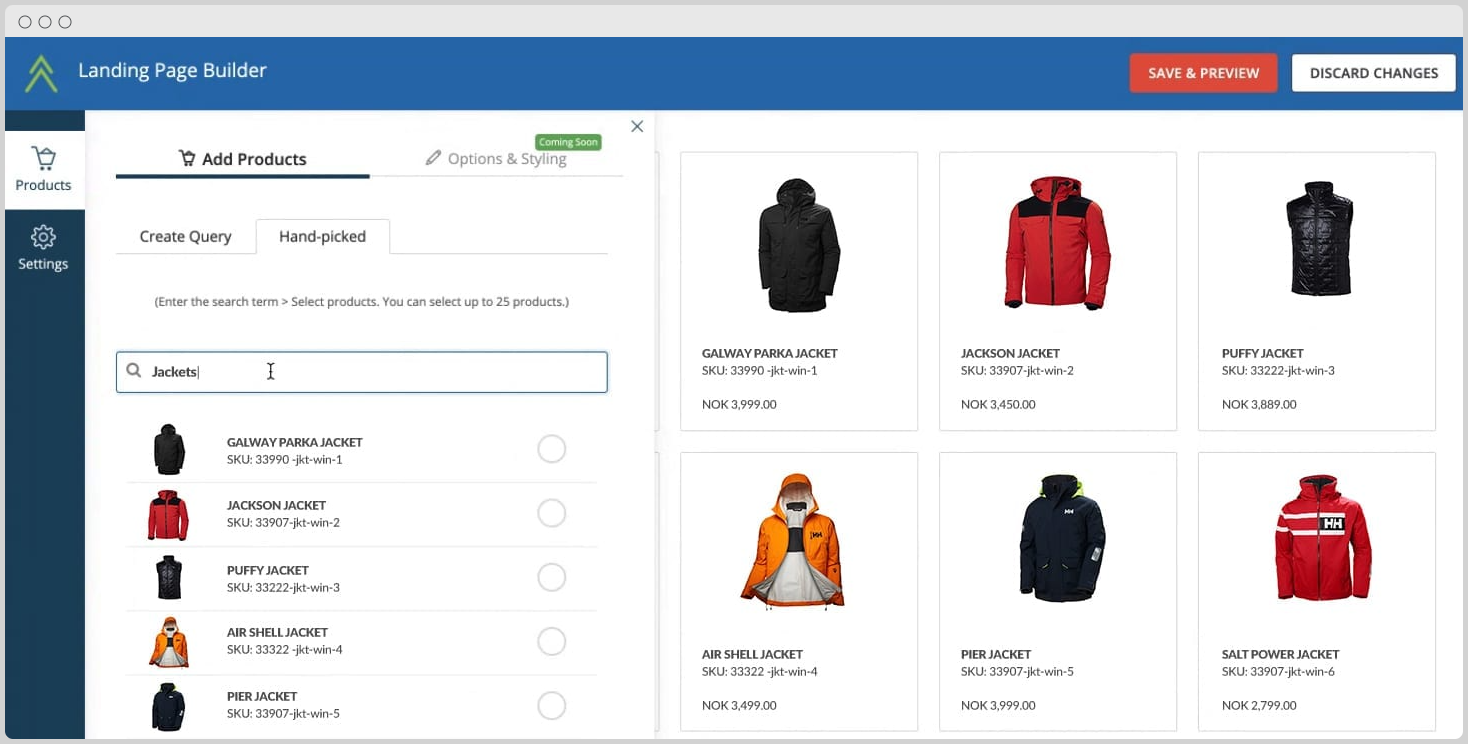The height and width of the screenshot is (744, 1468).
Task: Click Salt Power Jacket image in grid
Action: click(x=1322, y=538)
